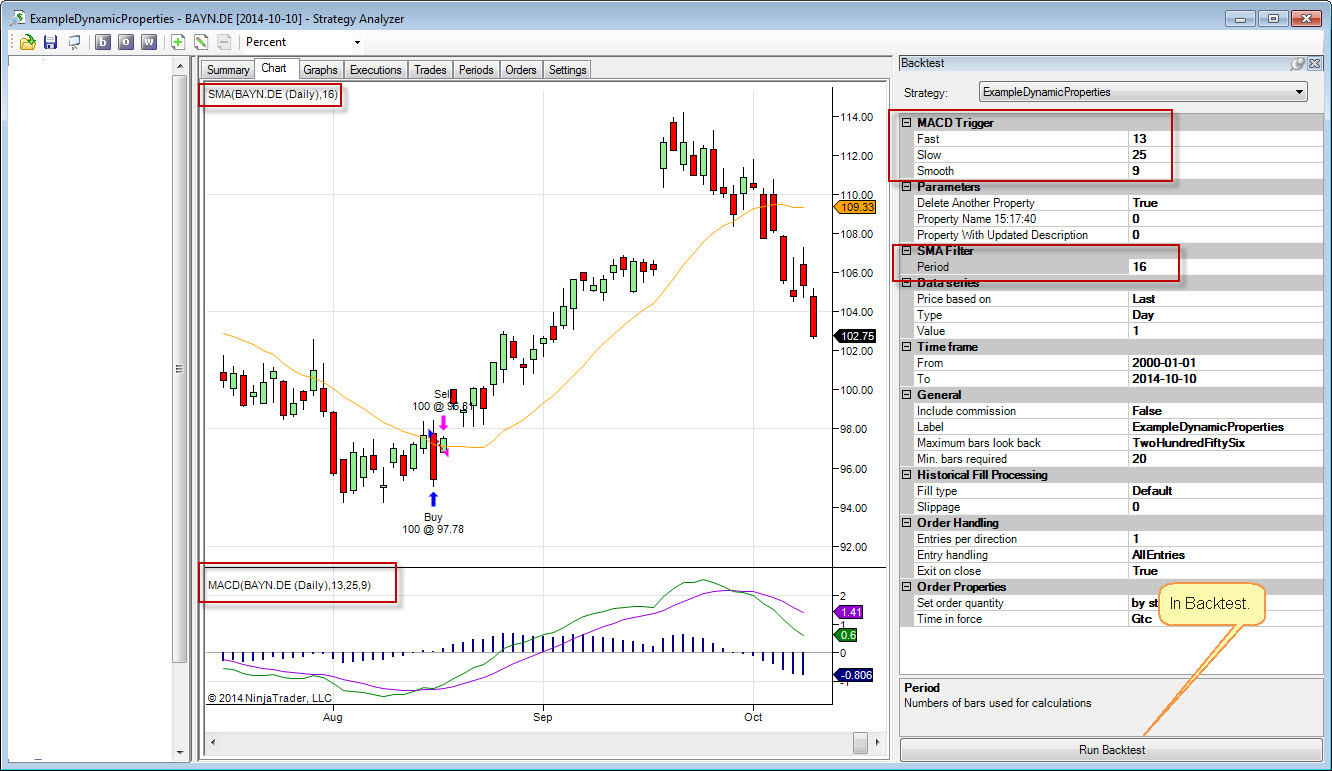
Task: Collapse the Time frame section
Action: click(x=906, y=347)
